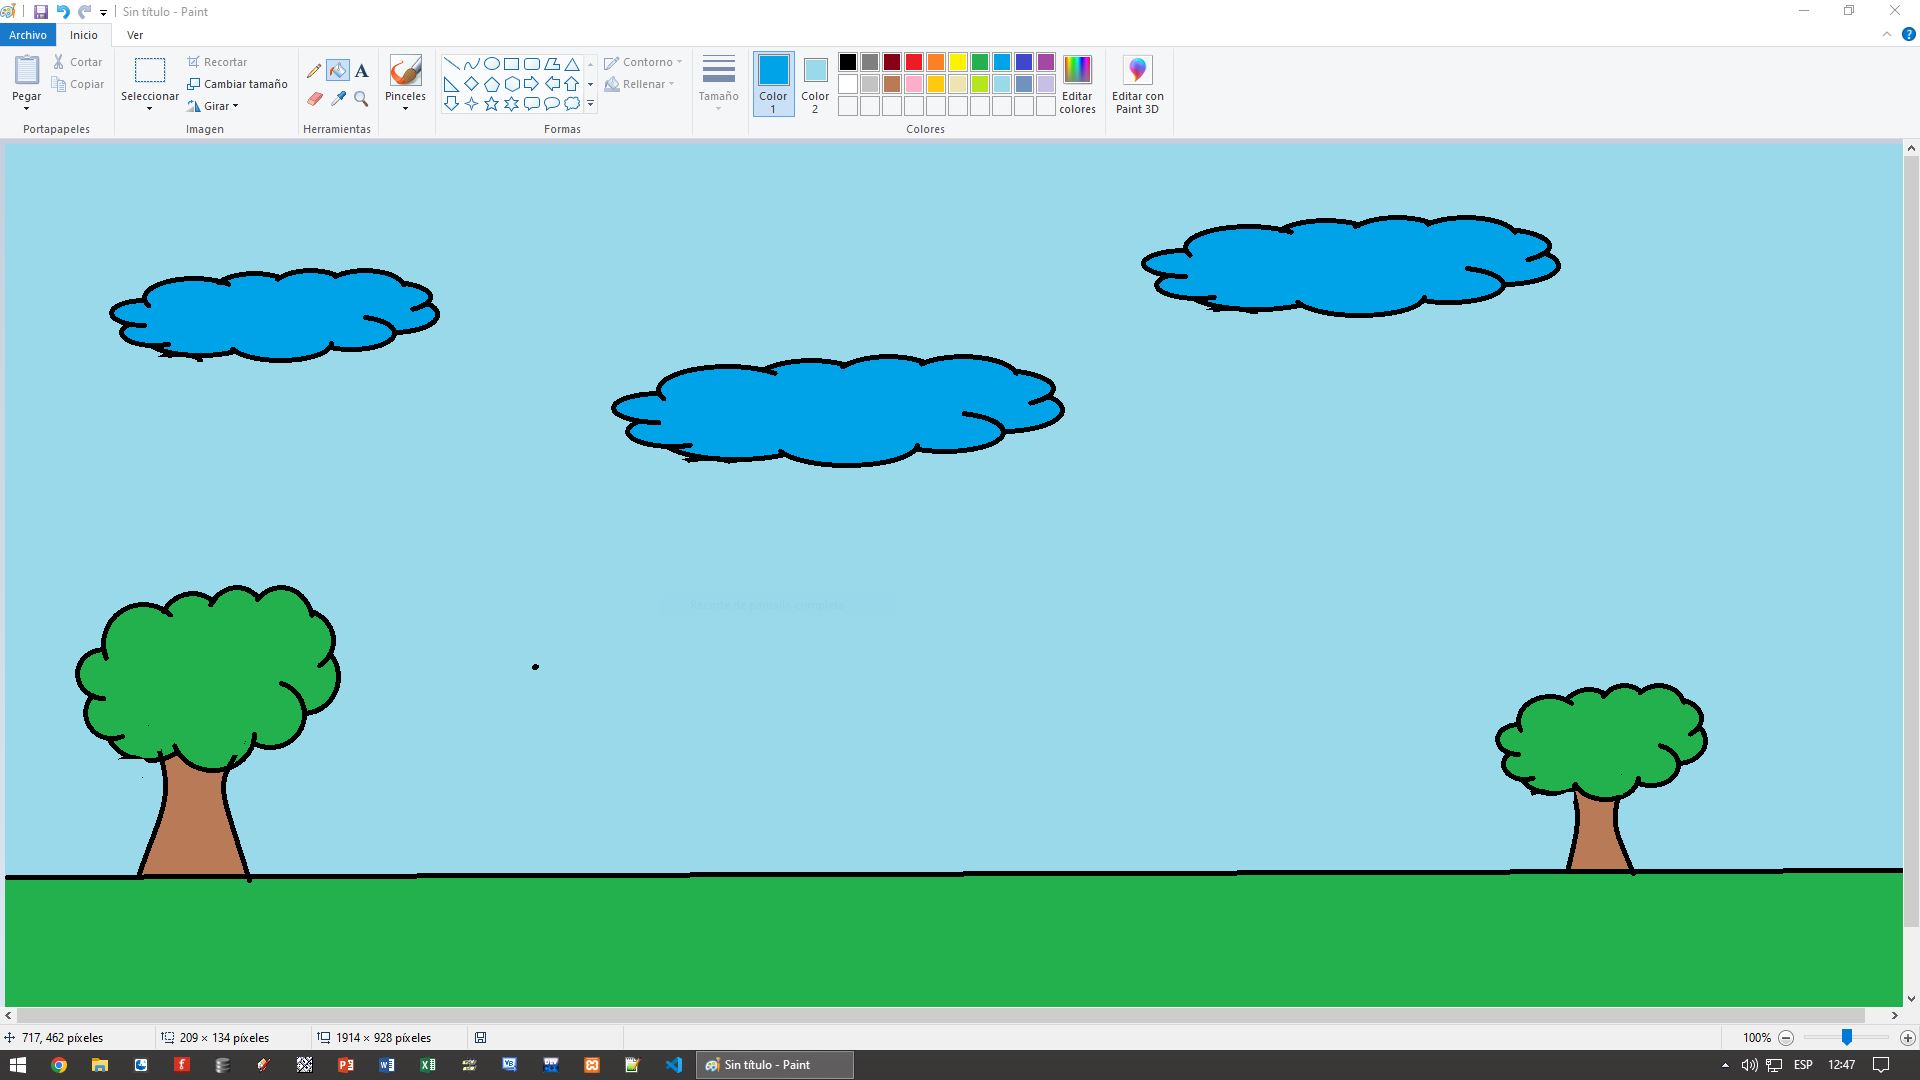This screenshot has width=1920, height=1080.
Task: Expand the Pinceles brushes dropdown
Action: [405, 108]
